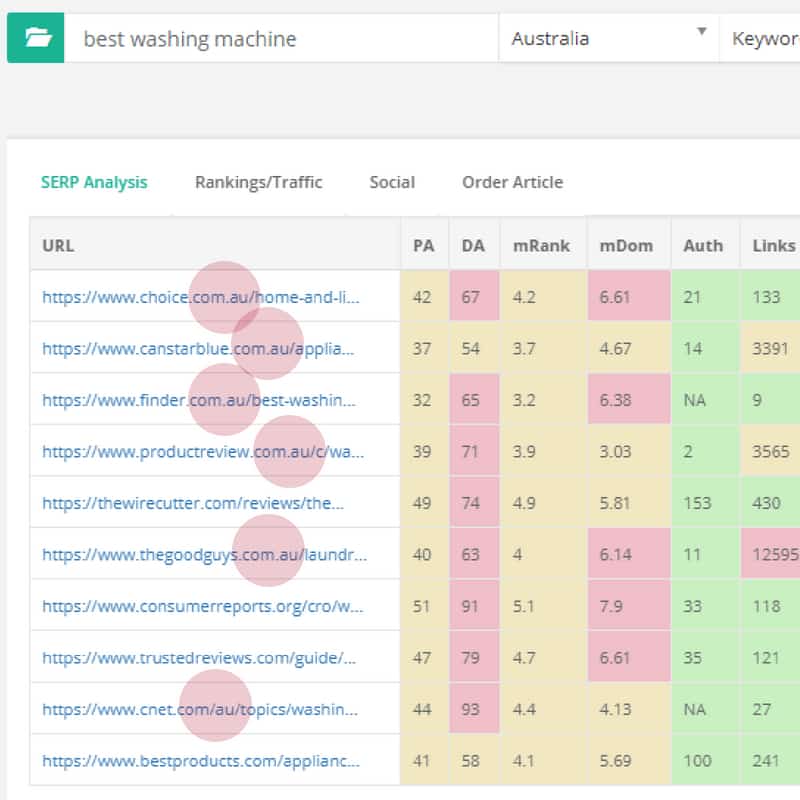The width and height of the screenshot is (800, 800).
Task: Select the Social tab
Action: 392,182
